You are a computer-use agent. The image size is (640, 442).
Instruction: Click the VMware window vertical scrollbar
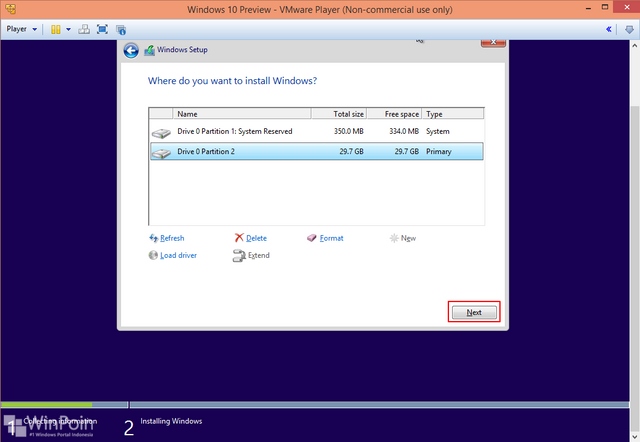[x=634, y=269]
